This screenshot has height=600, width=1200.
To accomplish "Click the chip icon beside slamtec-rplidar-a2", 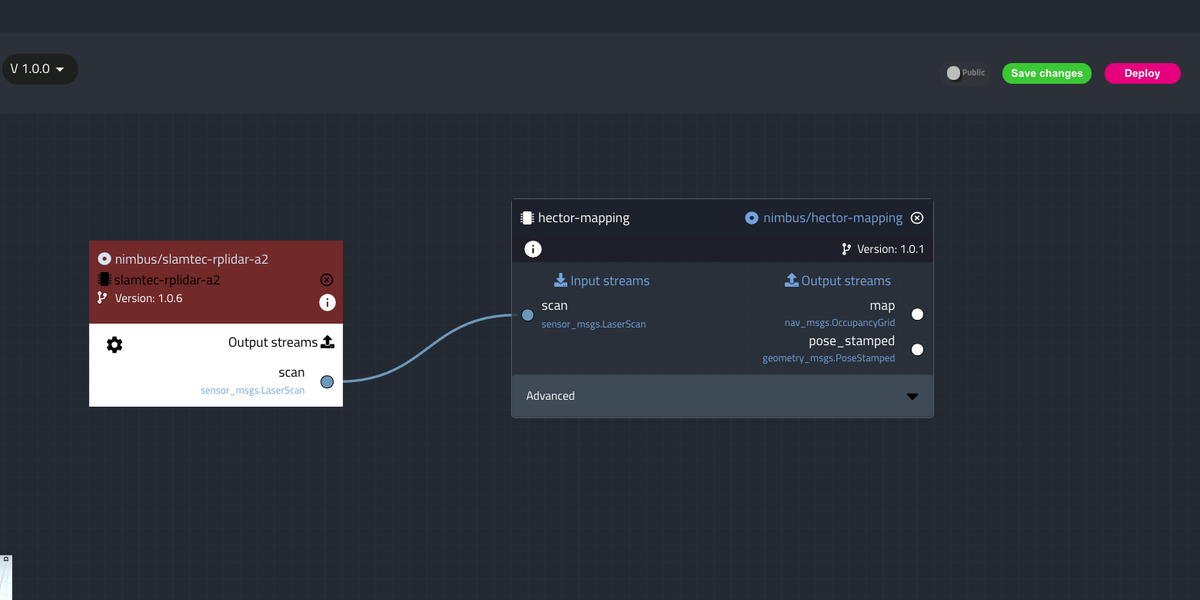I will [104, 280].
